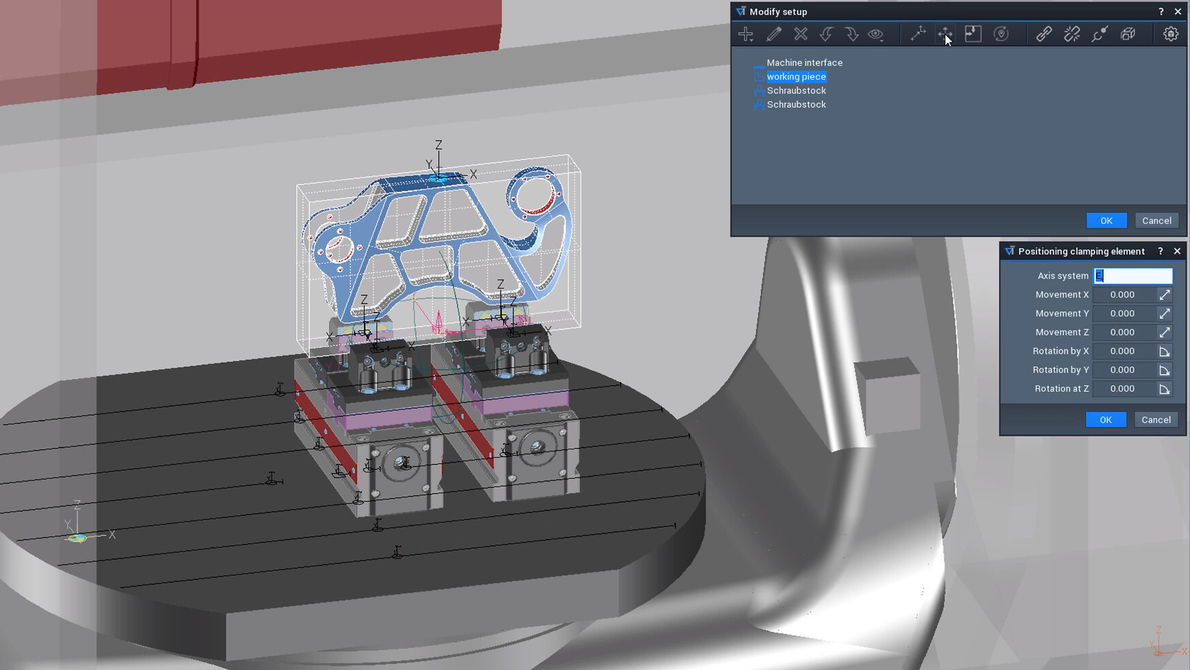
Task: Select the first Schraubstock item in the list
Action: pyautogui.click(x=796, y=91)
